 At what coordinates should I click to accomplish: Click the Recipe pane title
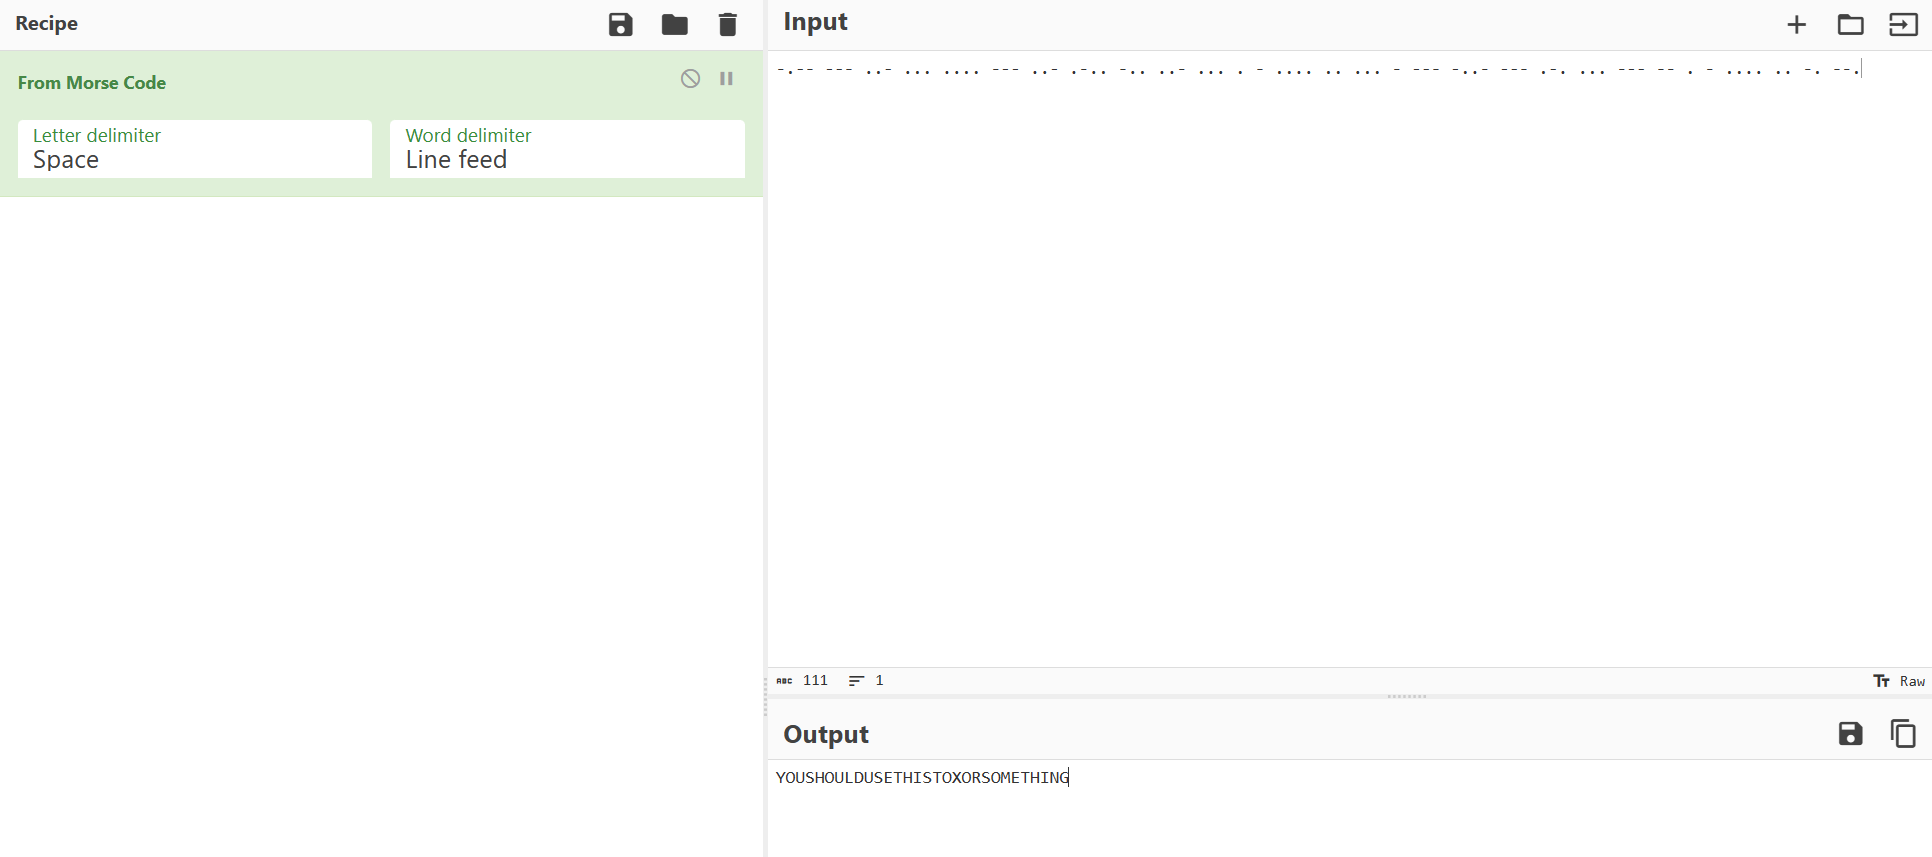pos(47,24)
